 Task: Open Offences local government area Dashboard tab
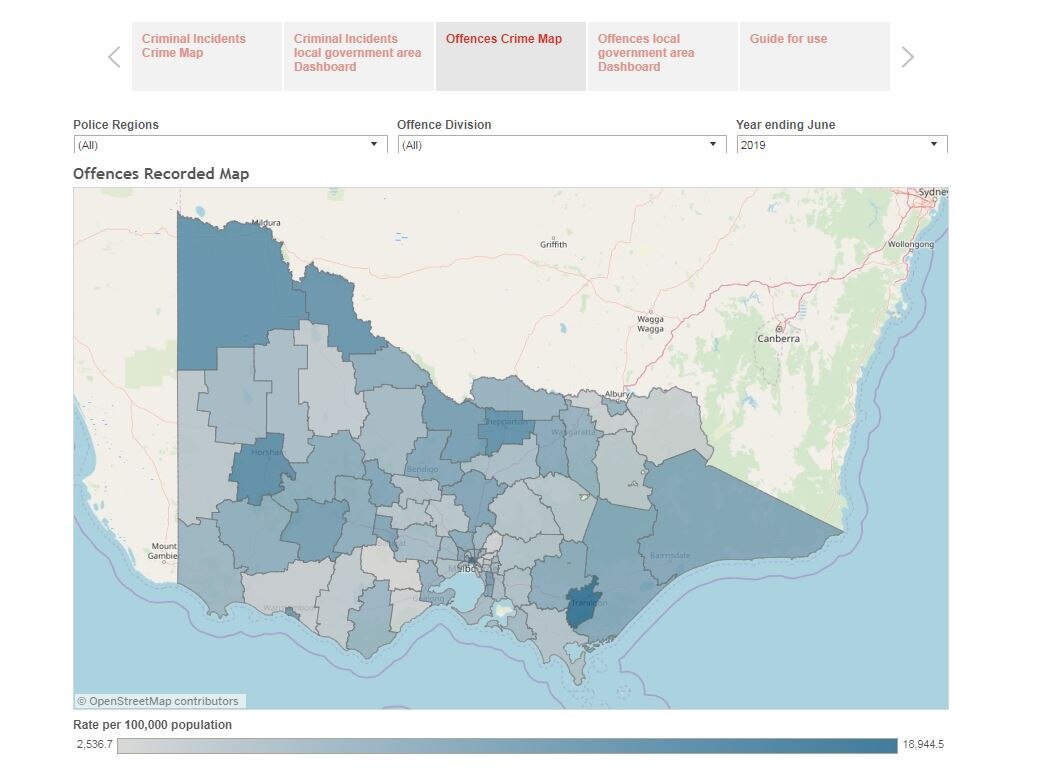pyautogui.click(x=662, y=56)
